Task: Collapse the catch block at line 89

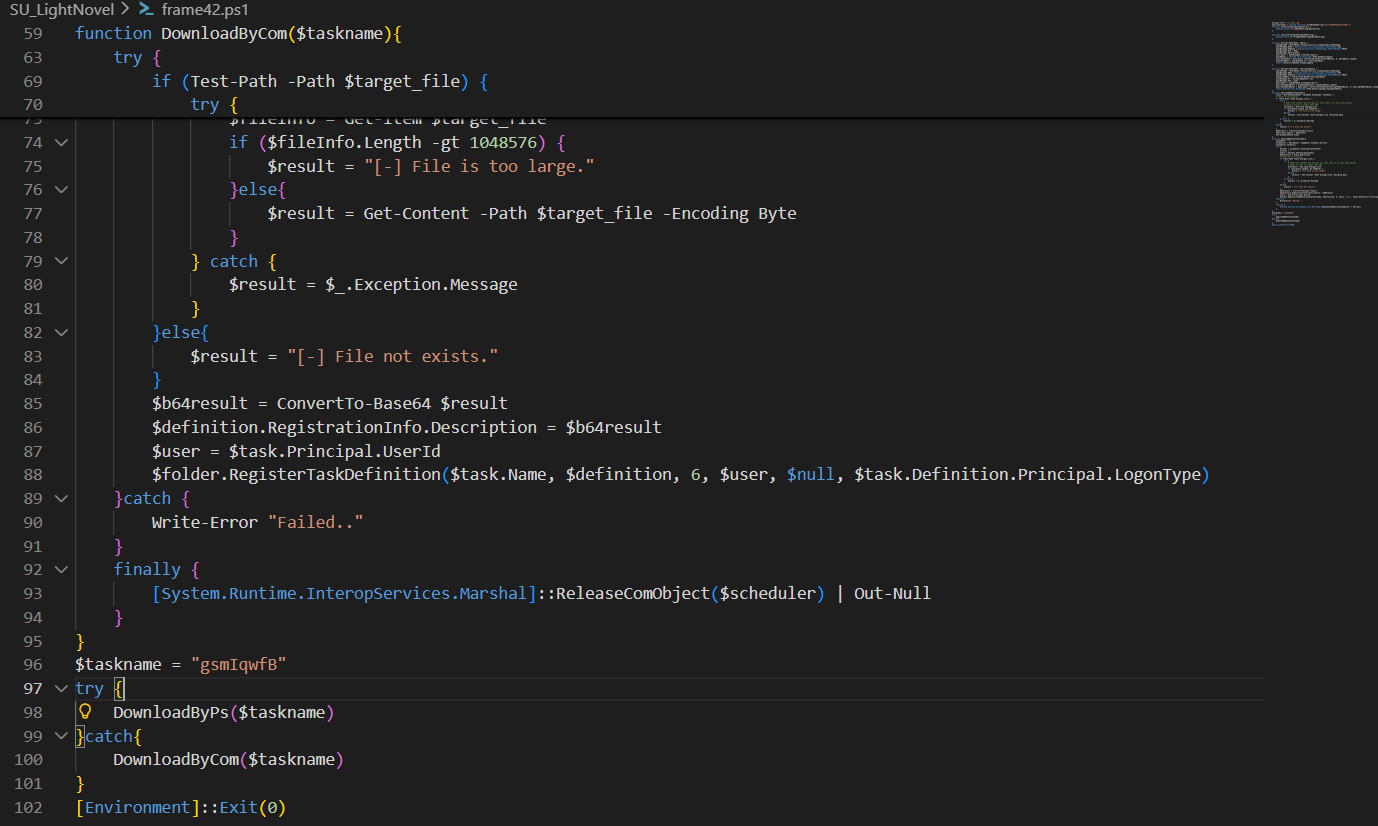Action: coord(61,498)
